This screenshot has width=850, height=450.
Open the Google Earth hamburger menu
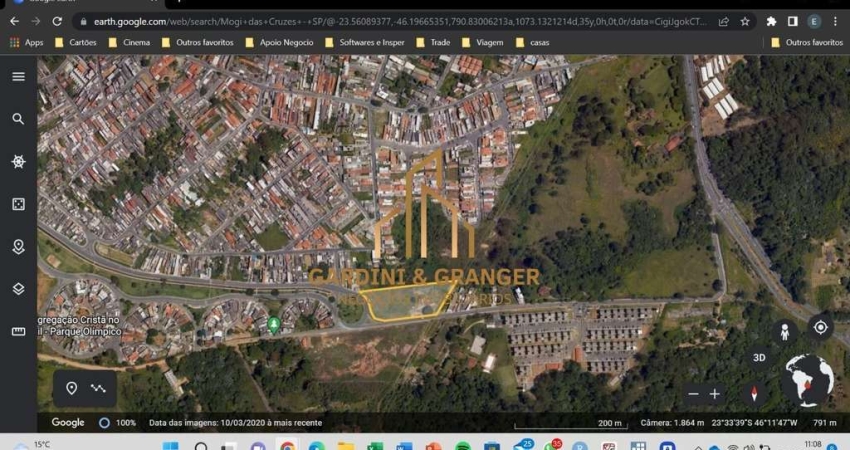pos(18,76)
